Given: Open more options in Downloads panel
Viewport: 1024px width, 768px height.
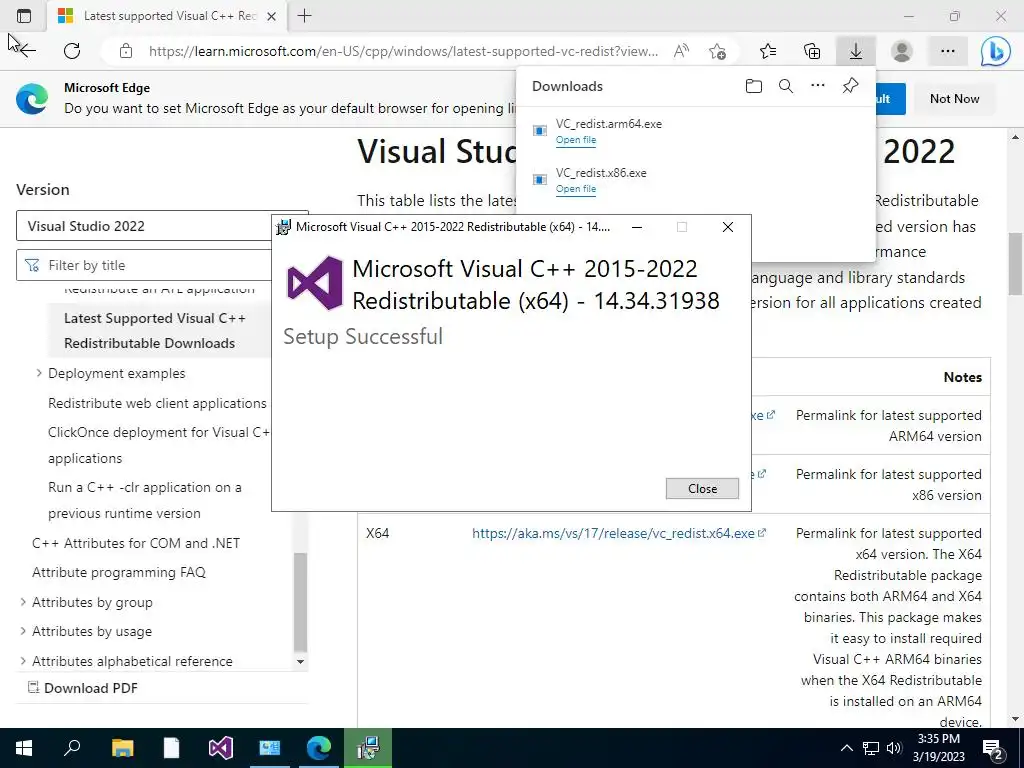Looking at the screenshot, I should pos(818,86).
